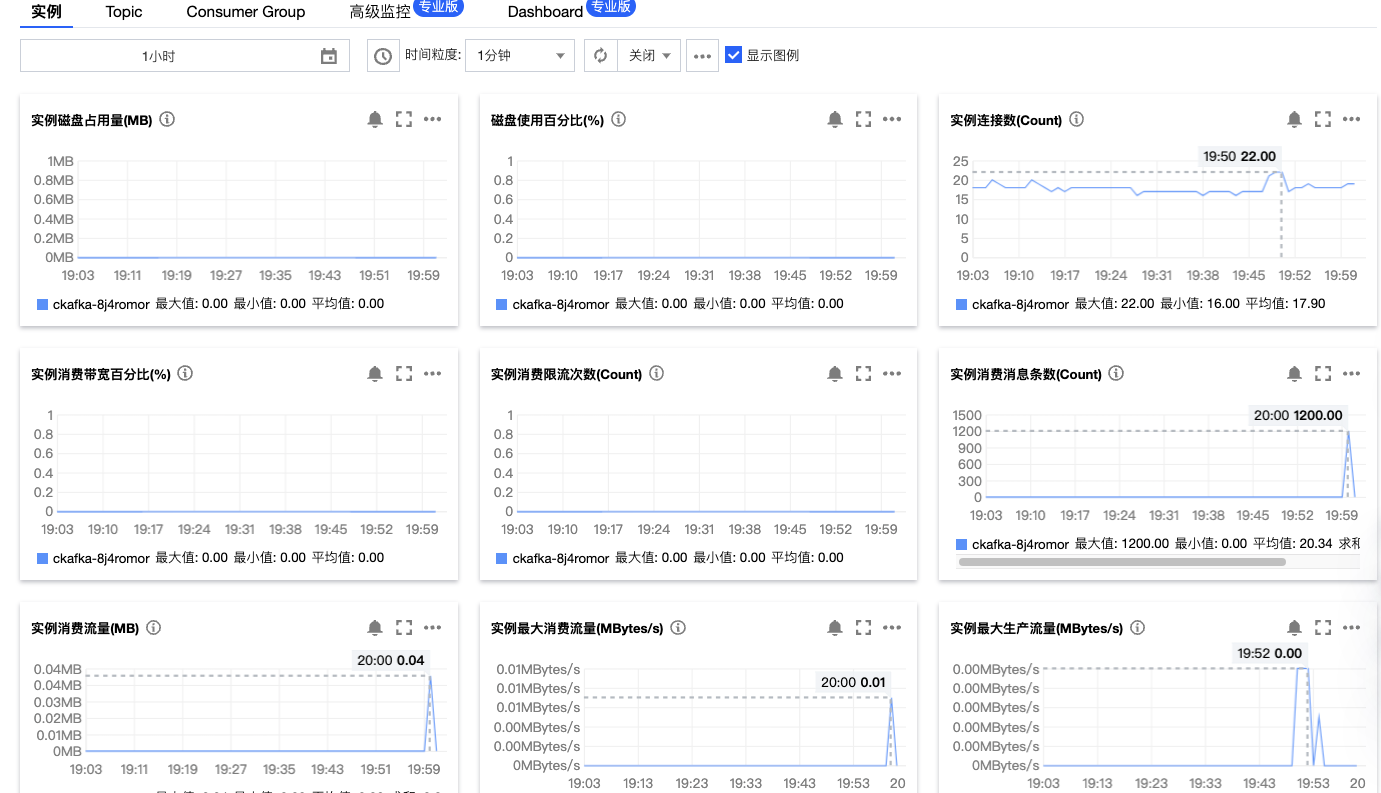Uncheck the 显示图例 checkbox
Viewport: 1381px width, 793px height.
click(733, 55)
